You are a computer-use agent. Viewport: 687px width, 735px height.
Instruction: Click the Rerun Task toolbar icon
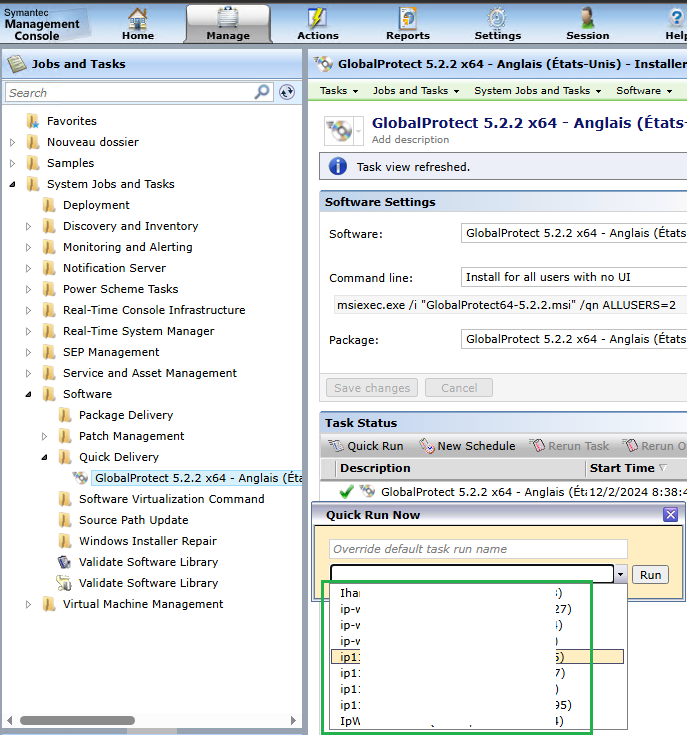pos(537,445)
